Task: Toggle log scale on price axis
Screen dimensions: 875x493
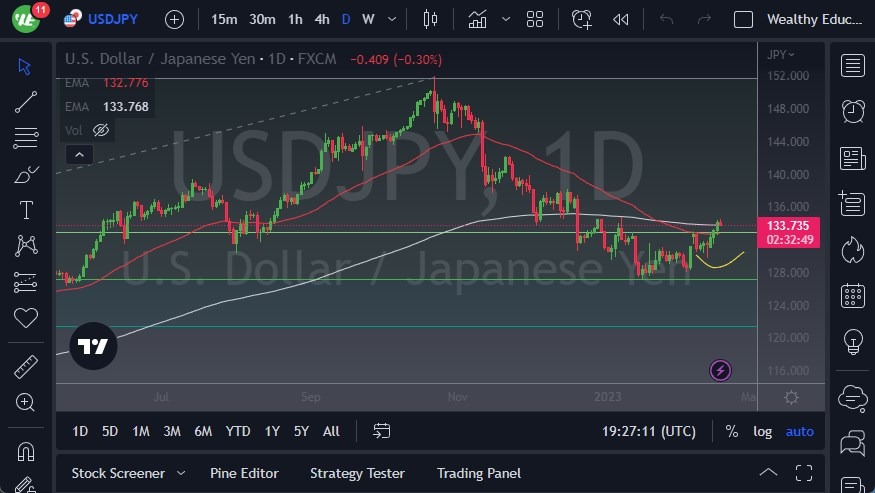Action: click(x=762, y=431)
